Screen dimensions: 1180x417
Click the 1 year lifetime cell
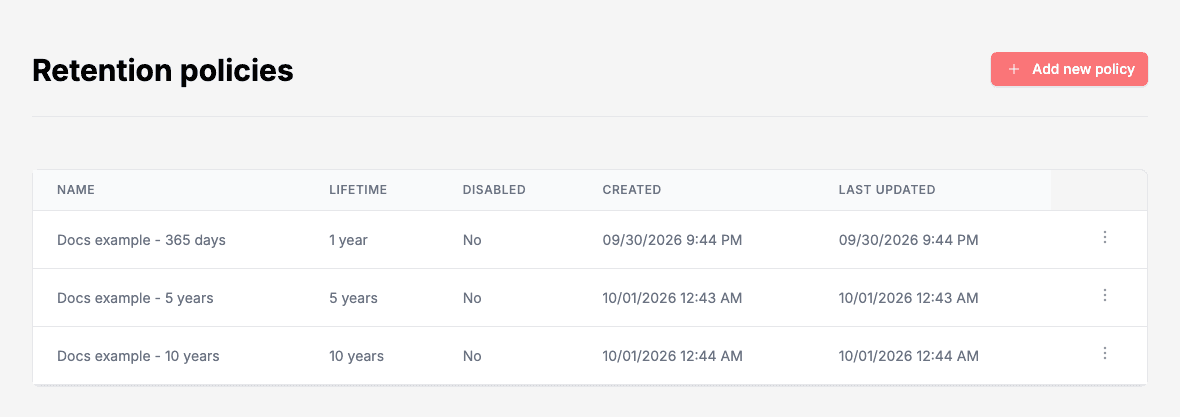(348, 240)
